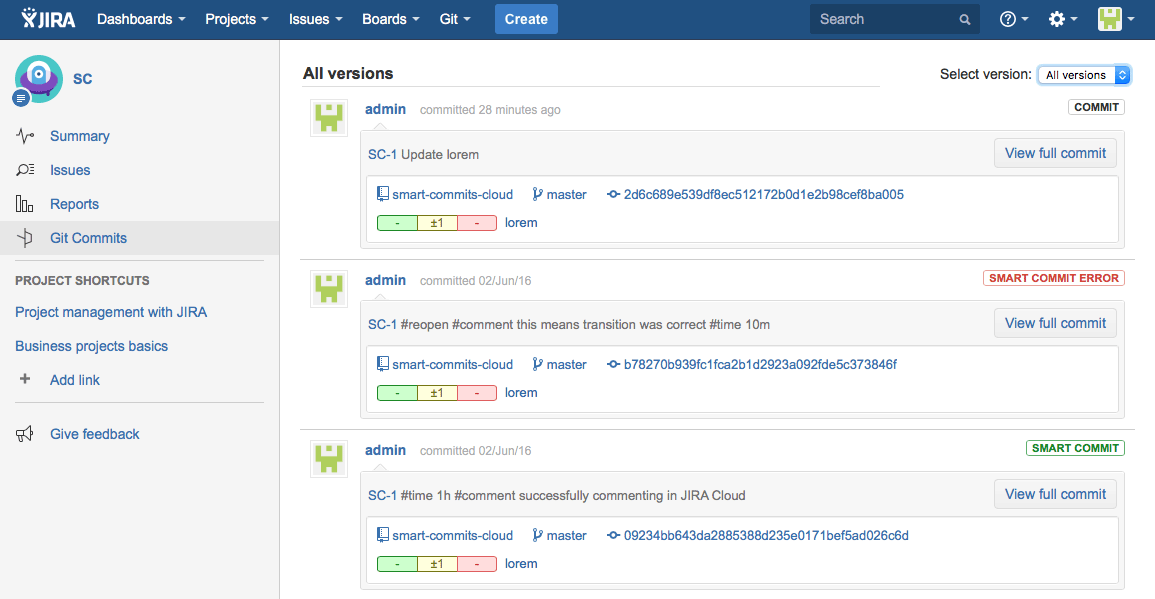This screenshot has width=1155, height=599.
Task: Click the Give feedback megaphone icon
Action: [x=24, y=434]
